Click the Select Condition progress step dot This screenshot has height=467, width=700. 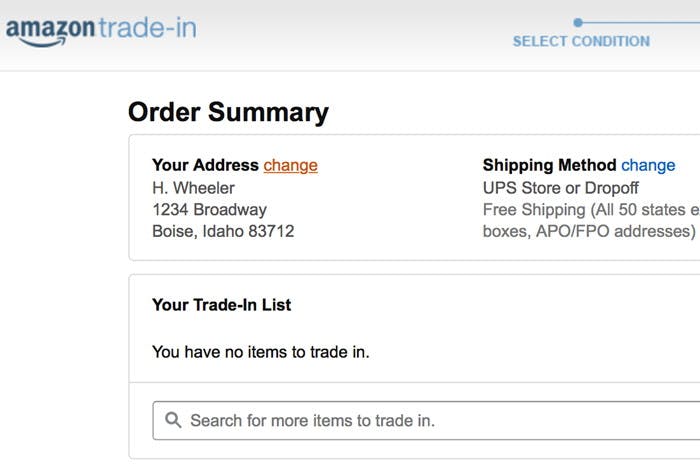578,22
